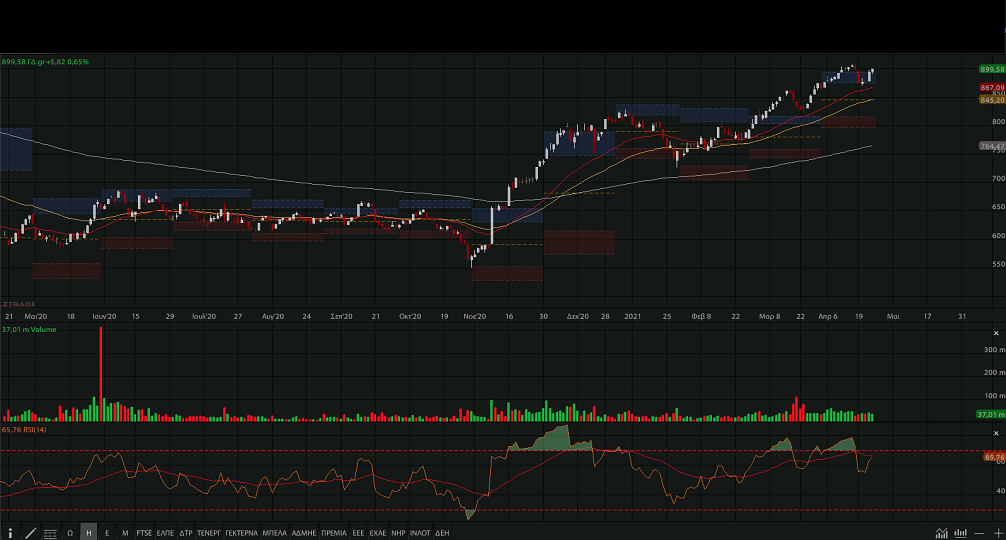Zoom in with the plus icon
This screenshot has height=540, width=1006.
tap(998, 533)
